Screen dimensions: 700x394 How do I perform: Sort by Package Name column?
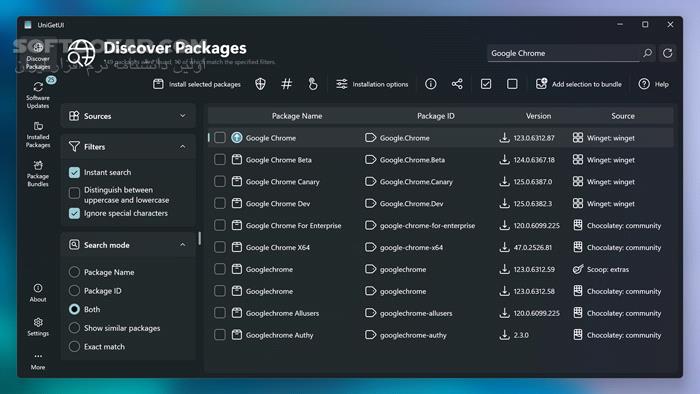tap(297, 116)
